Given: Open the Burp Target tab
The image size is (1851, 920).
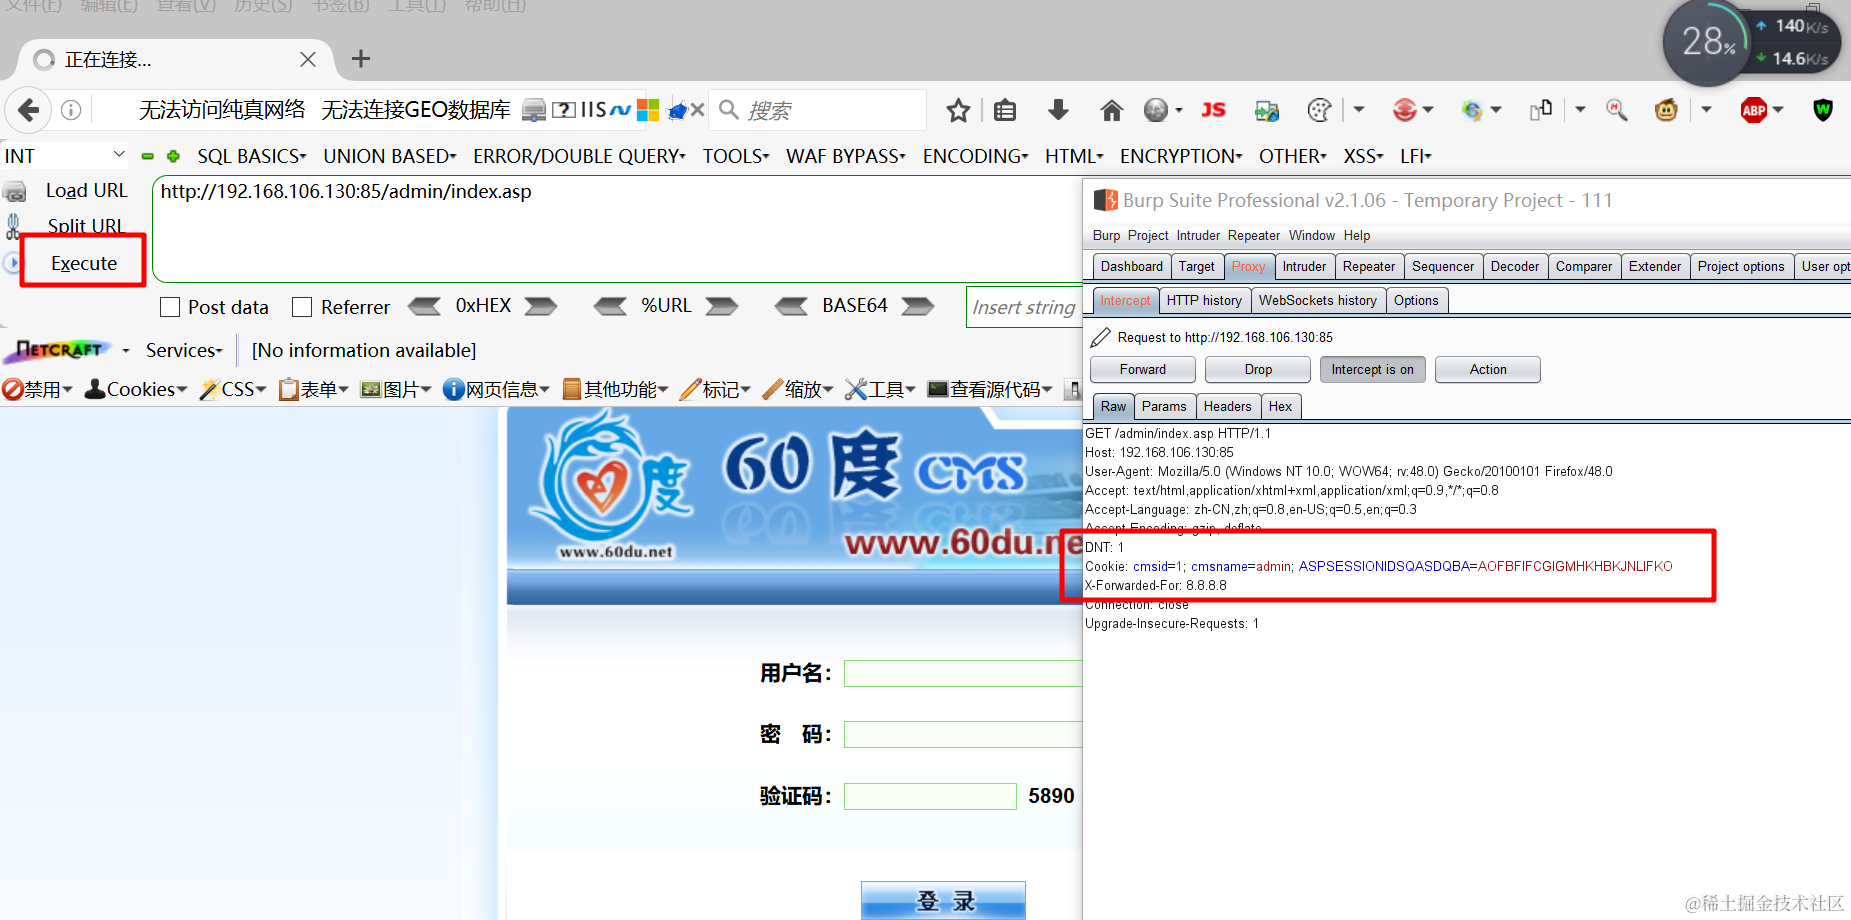Looking at the screenshot, I should pyautogui.click(x=1197, y=267).
